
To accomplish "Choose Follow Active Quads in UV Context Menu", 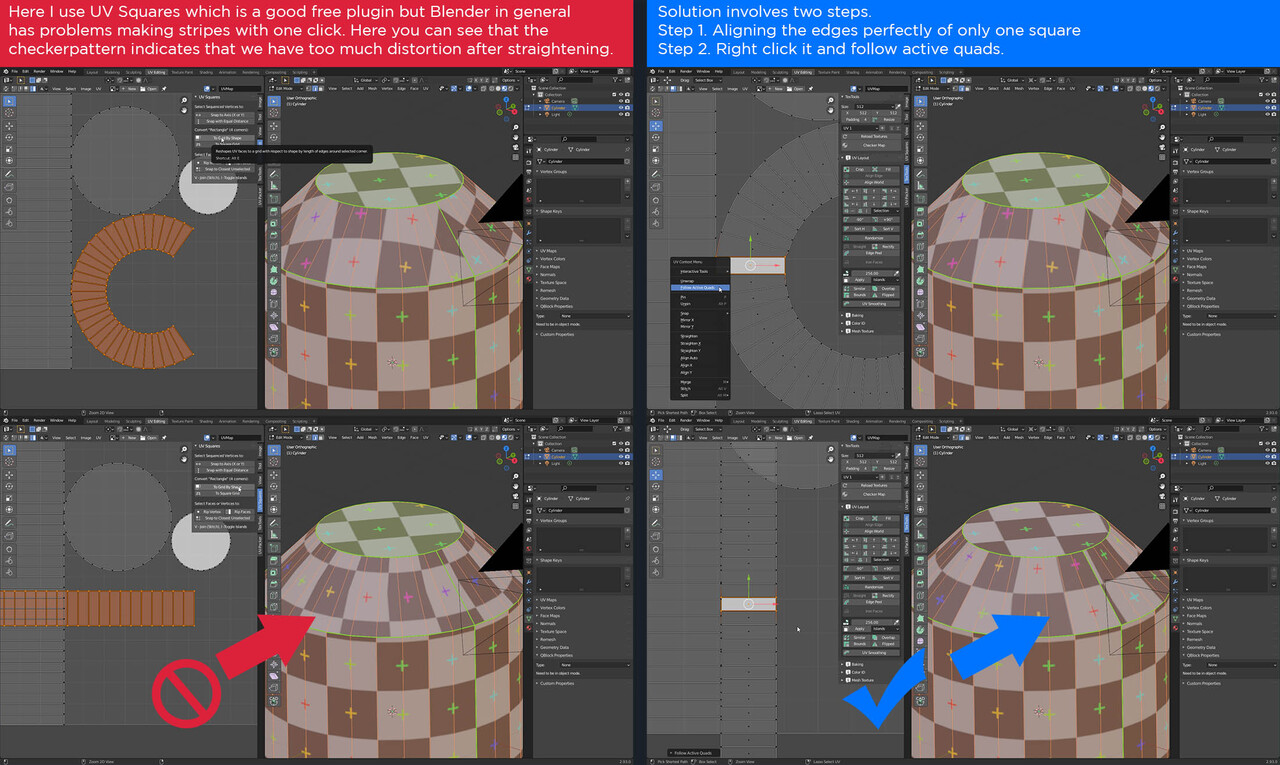I will click(702, 288).
